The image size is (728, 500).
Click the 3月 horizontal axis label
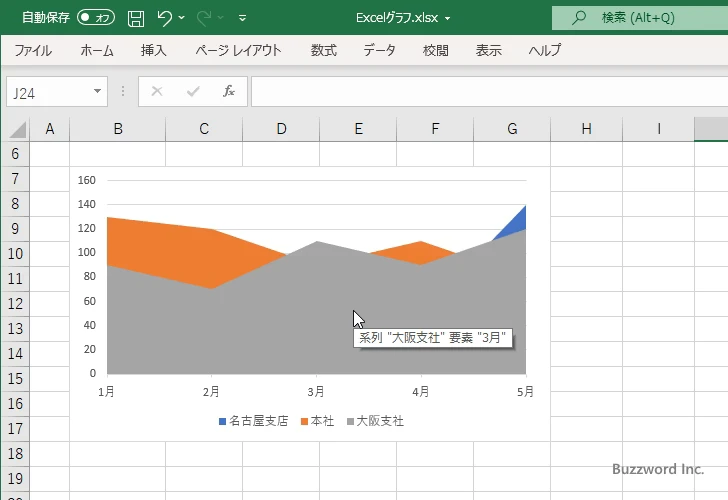(316, 392)
